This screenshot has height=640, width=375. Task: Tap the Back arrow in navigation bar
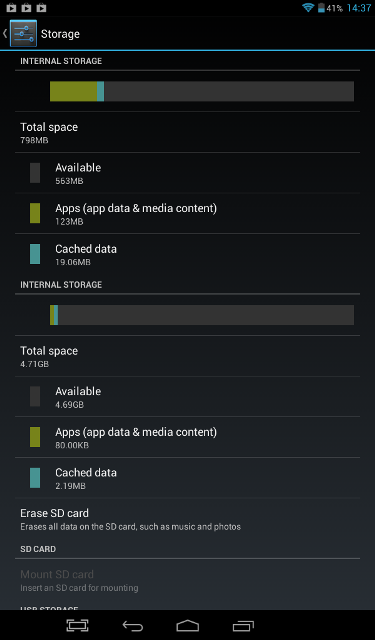[133, 625]
